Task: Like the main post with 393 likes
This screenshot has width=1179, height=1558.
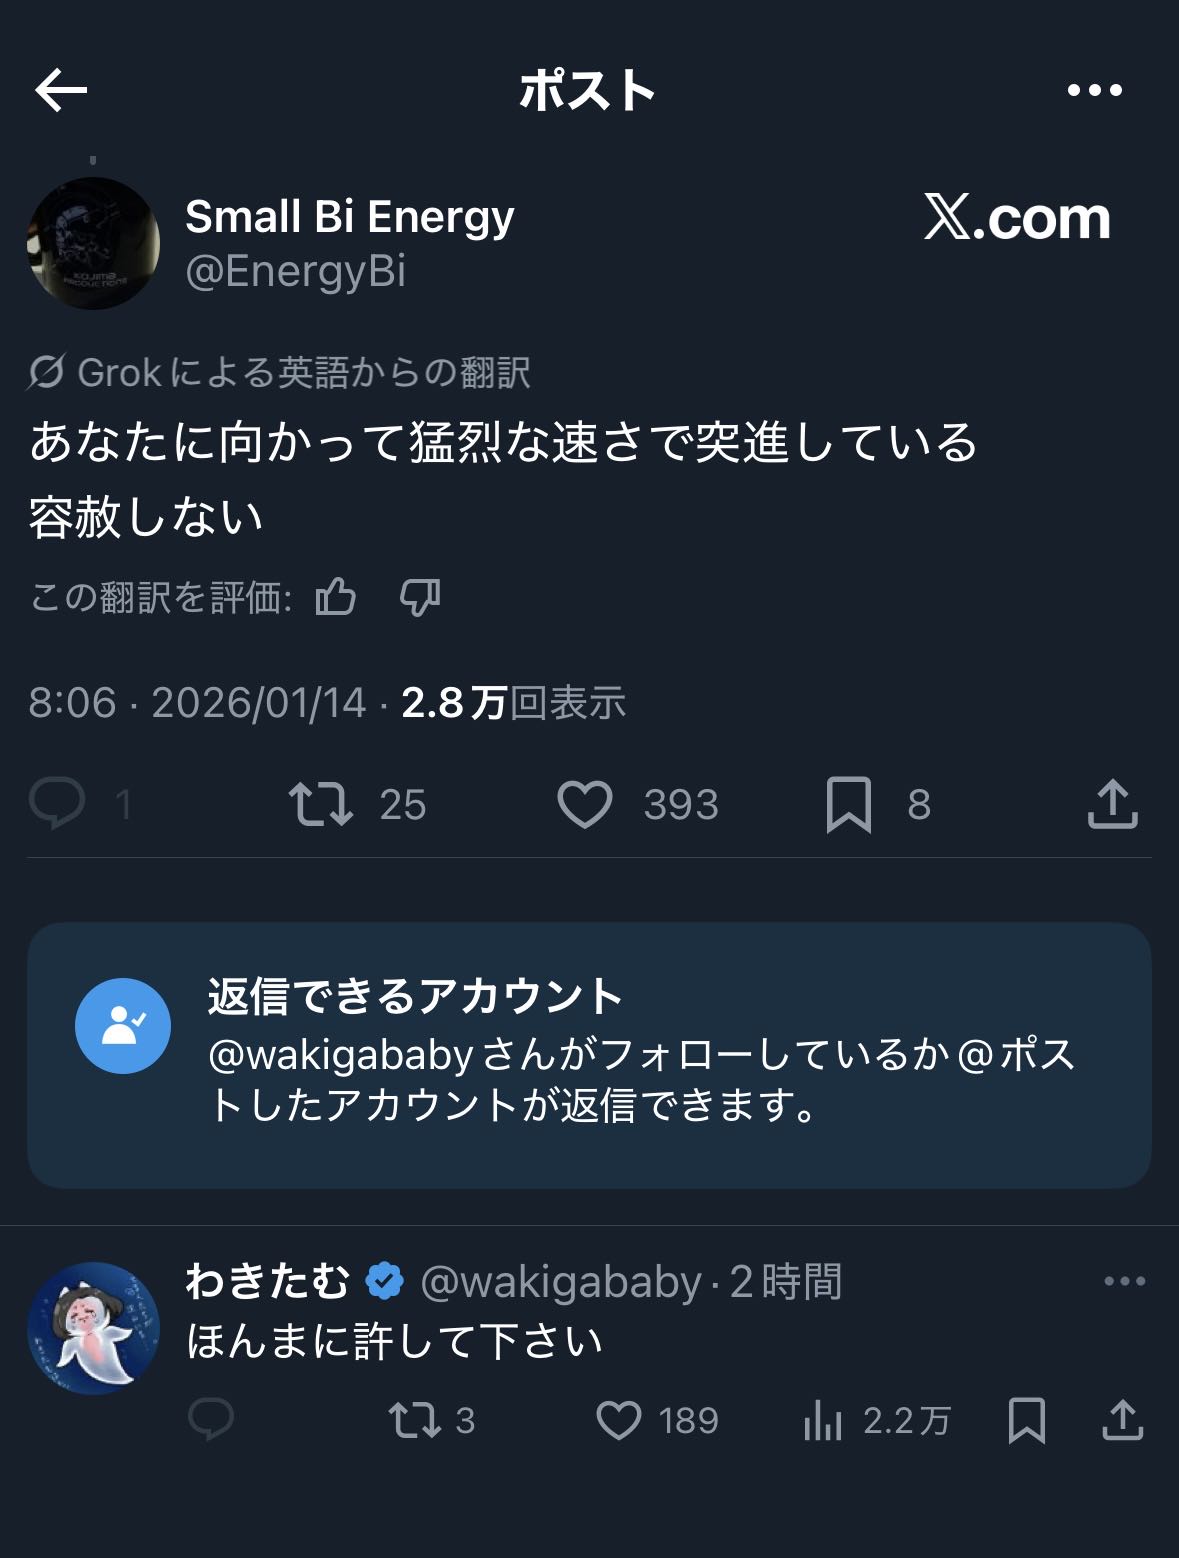Action: tap(585, 804)
